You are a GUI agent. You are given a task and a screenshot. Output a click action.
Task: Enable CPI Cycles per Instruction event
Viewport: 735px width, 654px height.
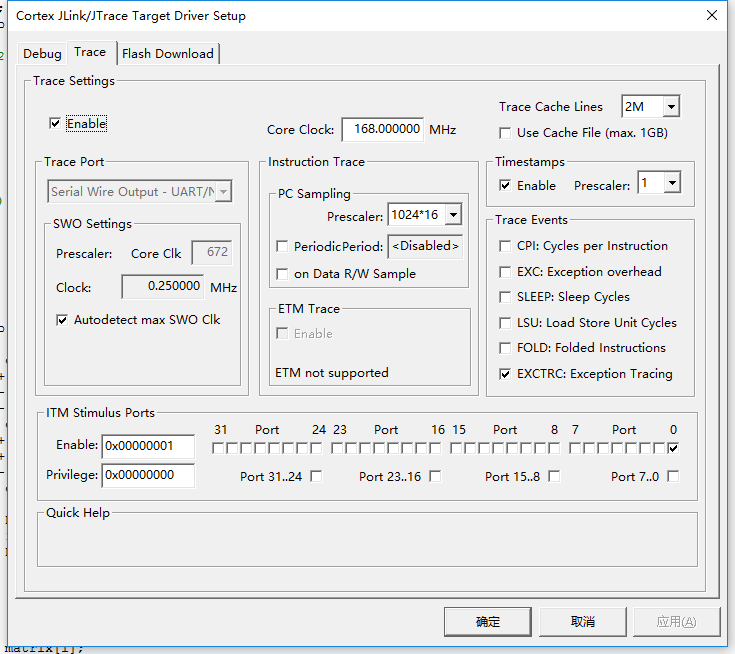505,246
